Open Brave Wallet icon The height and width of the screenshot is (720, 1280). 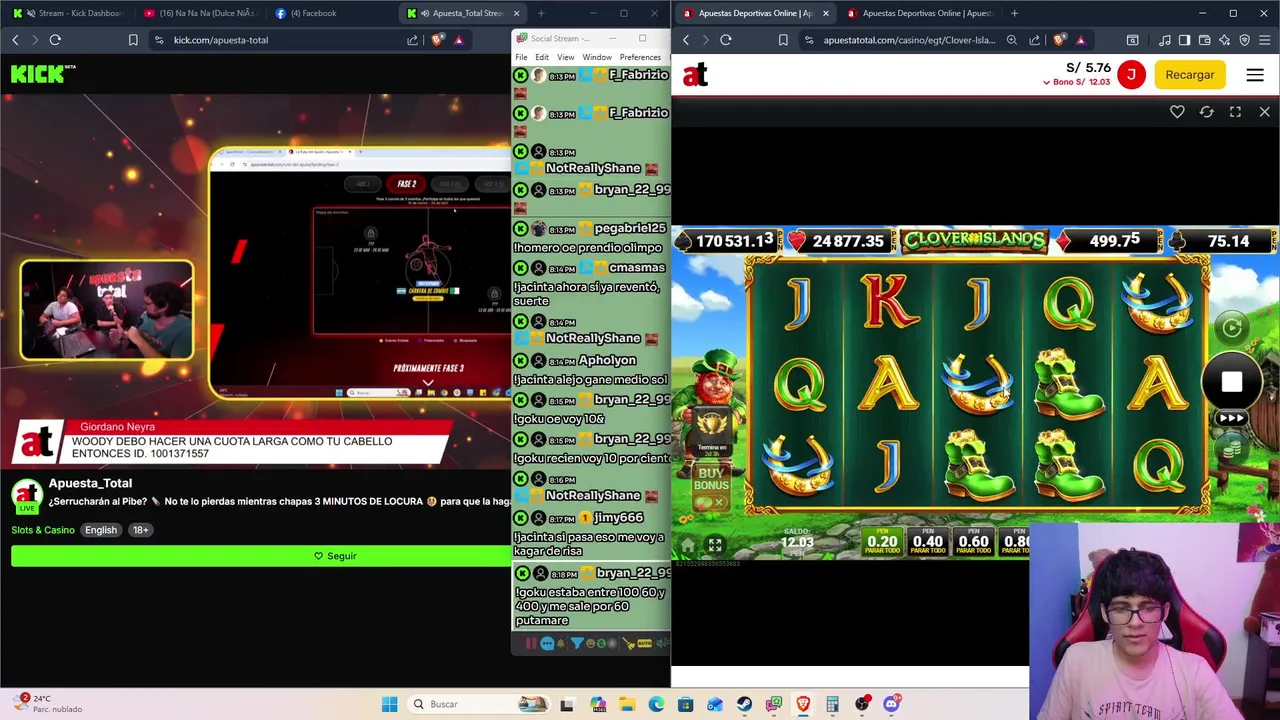tap(1204, 40)
